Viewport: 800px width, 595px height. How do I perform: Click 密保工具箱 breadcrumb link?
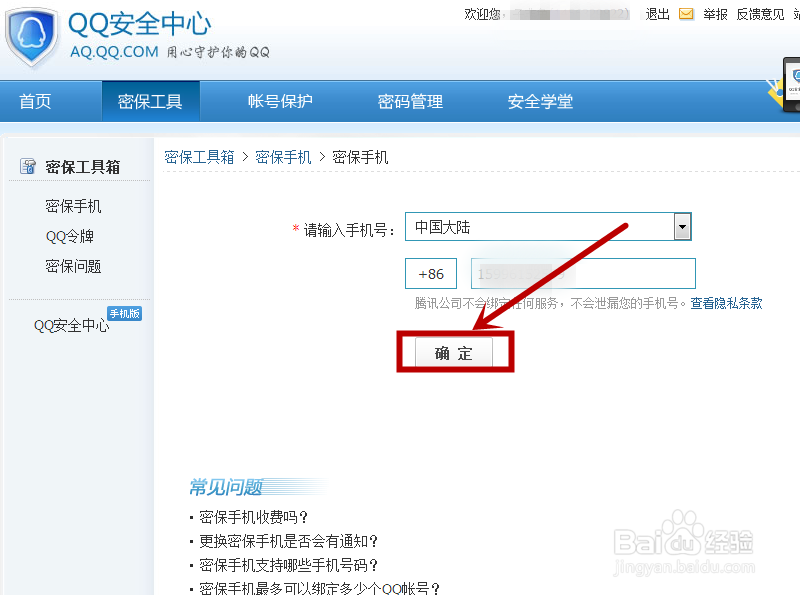click(199, 157)
